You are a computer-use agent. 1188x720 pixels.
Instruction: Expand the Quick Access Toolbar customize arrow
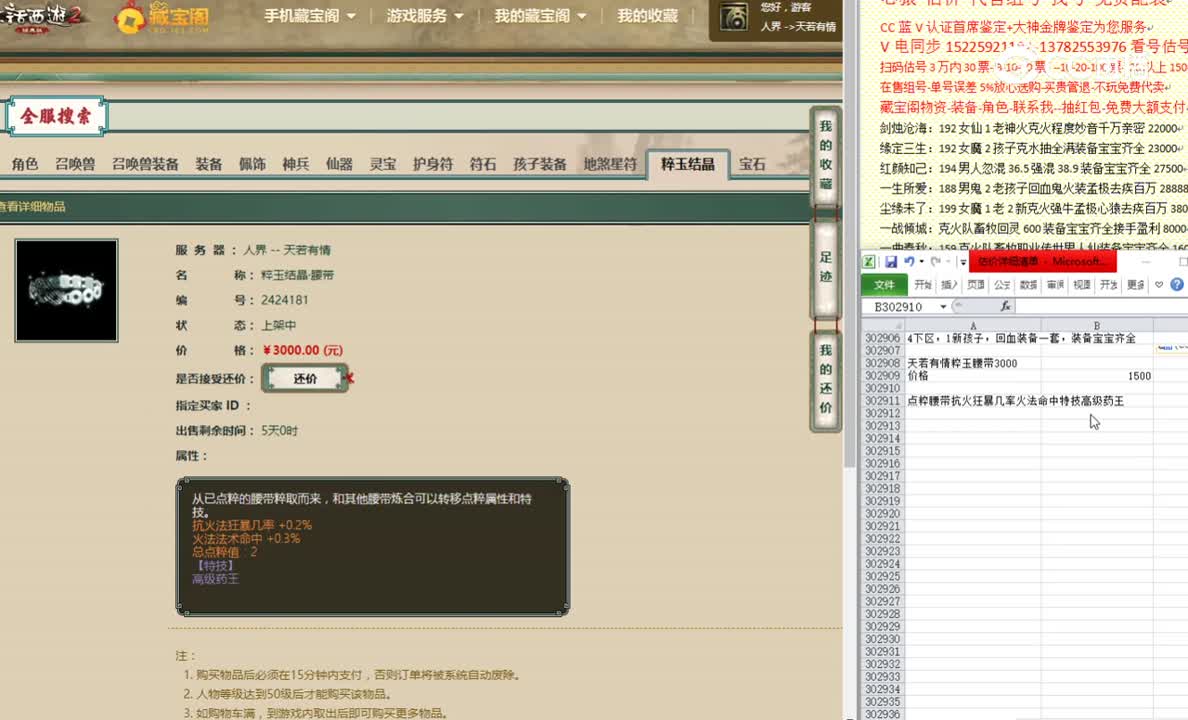pos(963,261)
